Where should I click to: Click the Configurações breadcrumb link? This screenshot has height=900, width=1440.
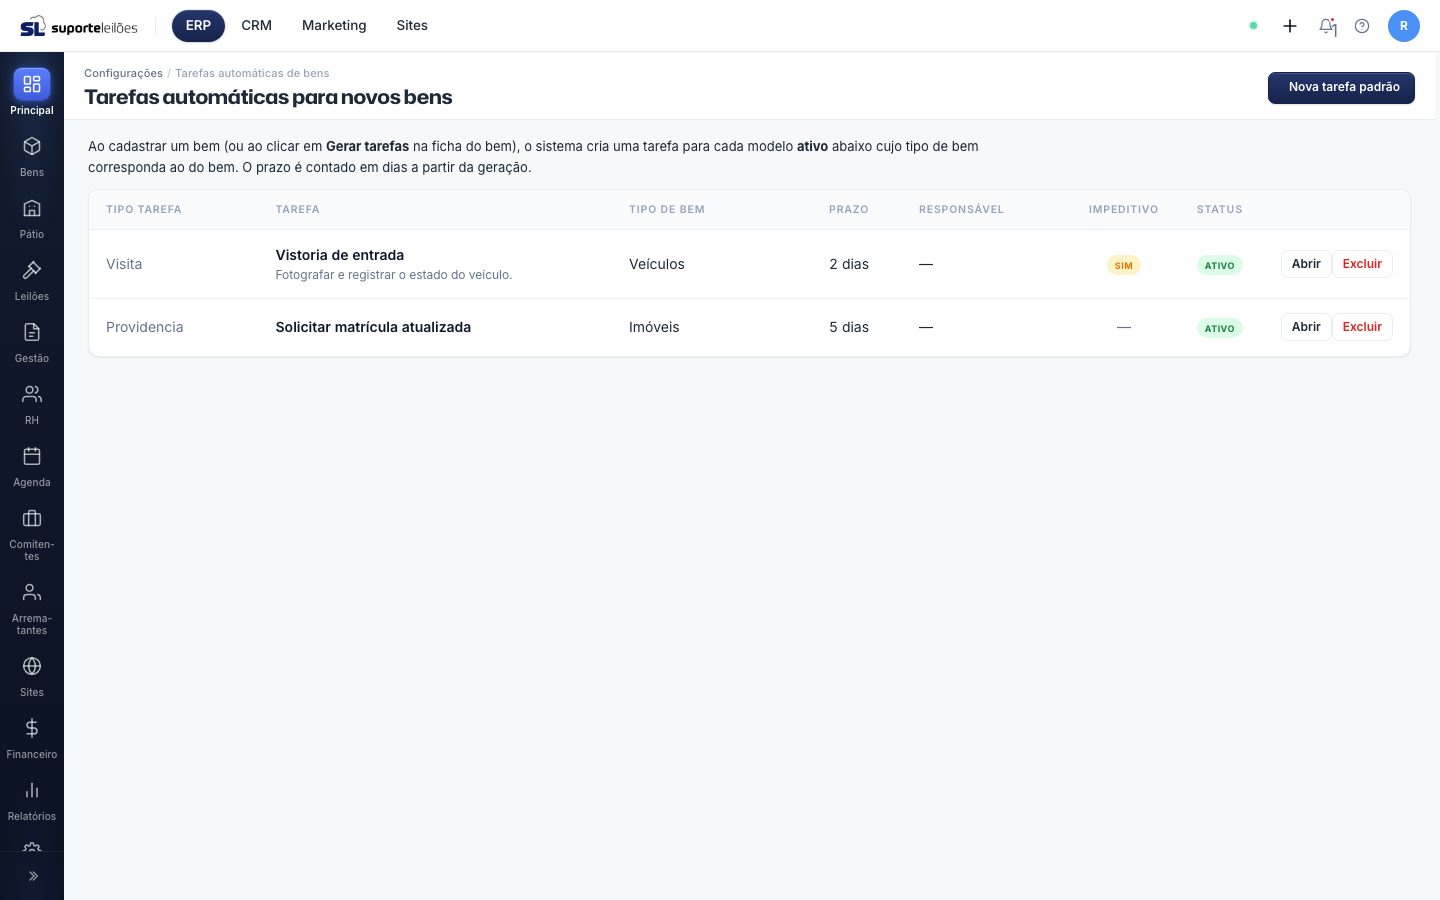pyautogui.click(x=123, y=73)
